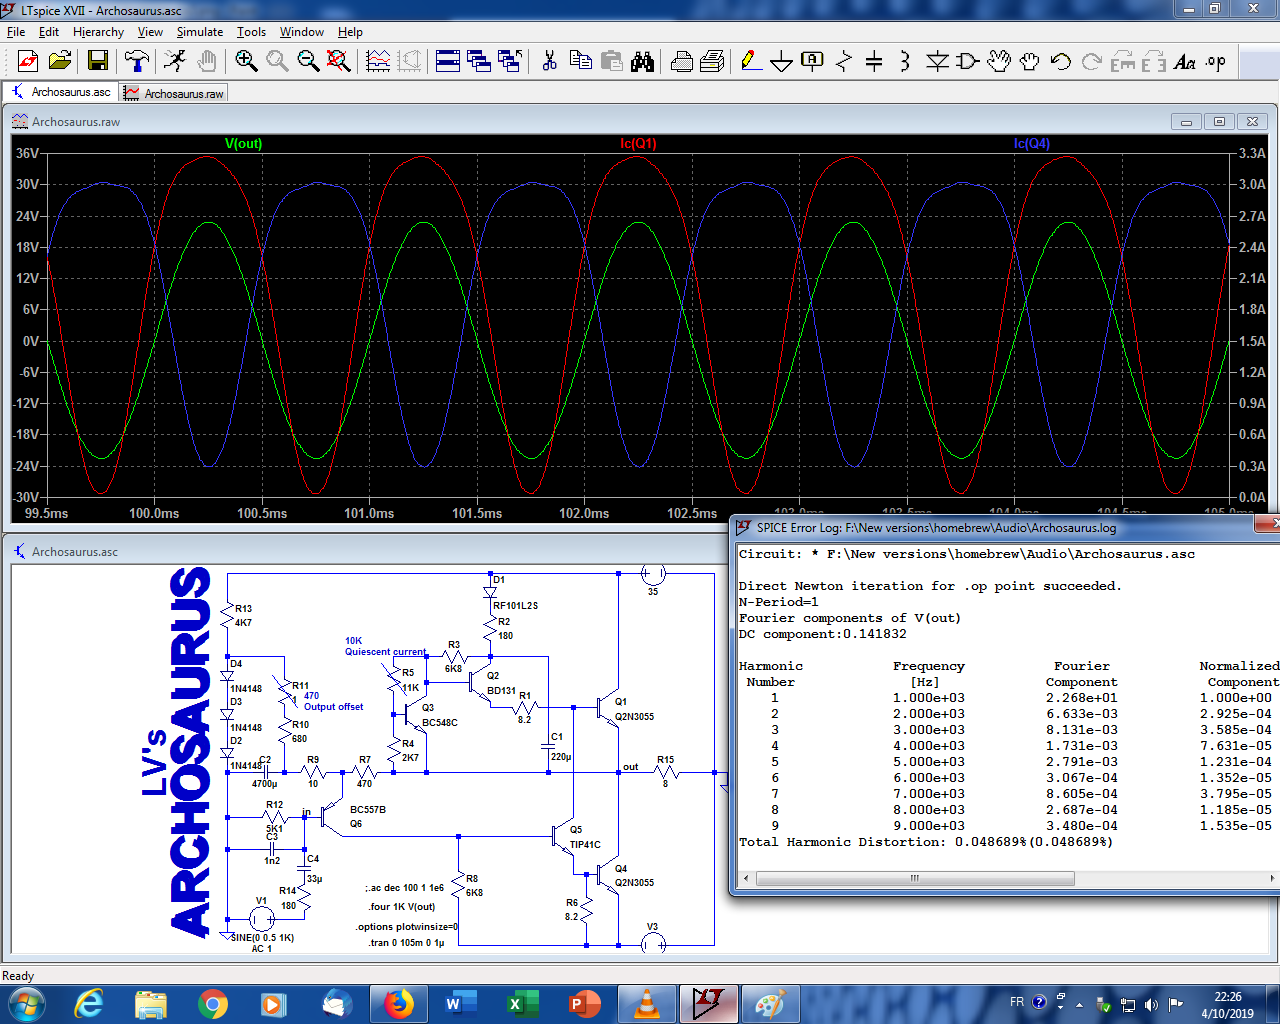
Task: Open the File menu
Action: 16,32
